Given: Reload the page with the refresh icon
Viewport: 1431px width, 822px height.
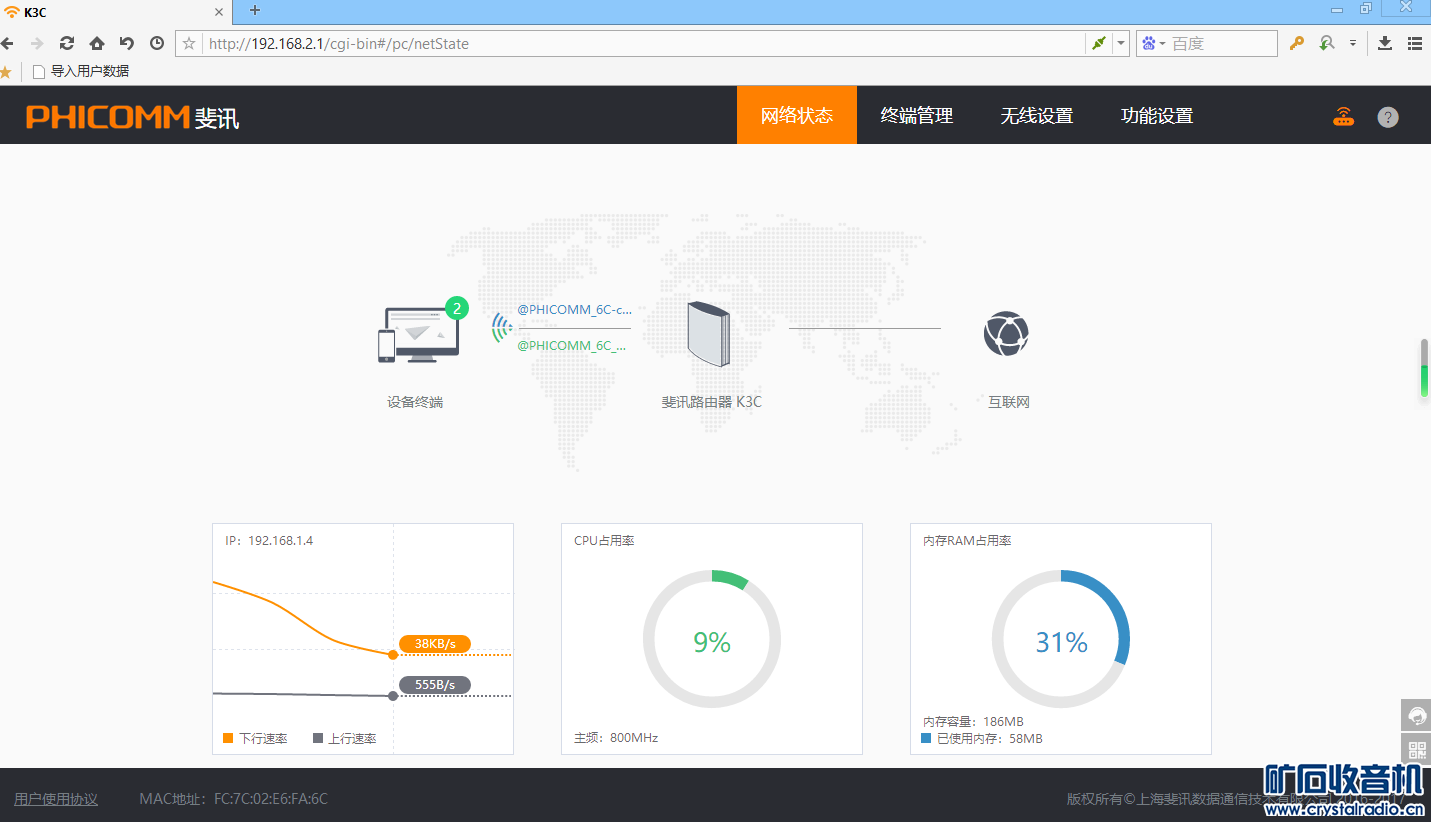Looking at the screenshot, I should (67, 43).
